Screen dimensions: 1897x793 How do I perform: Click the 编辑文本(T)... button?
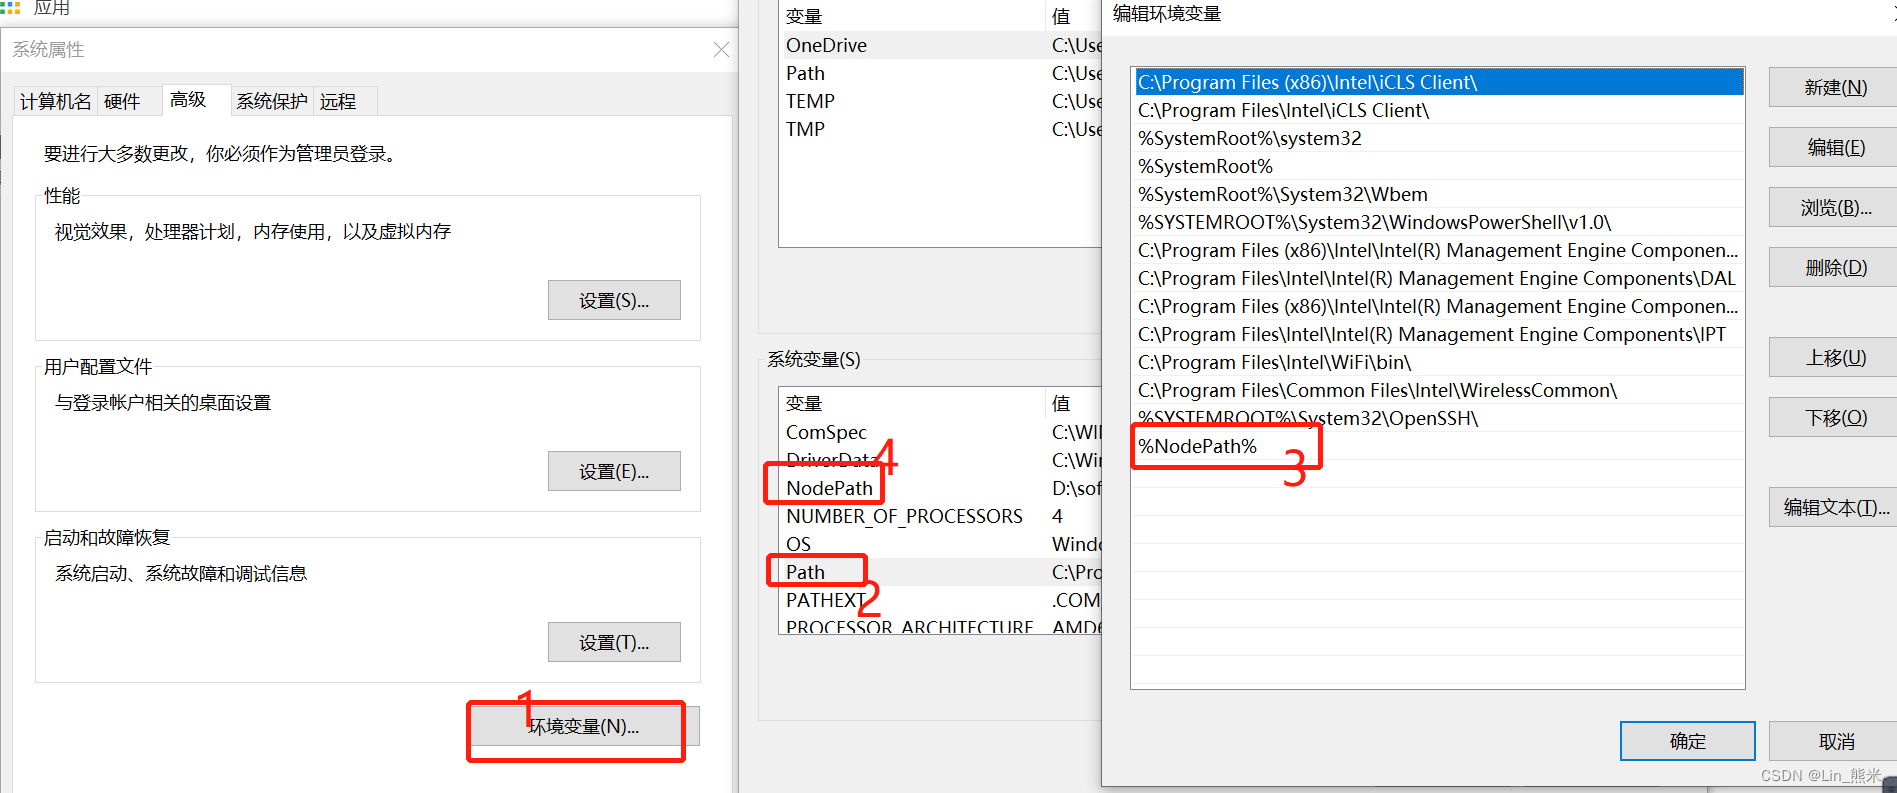1834,507
